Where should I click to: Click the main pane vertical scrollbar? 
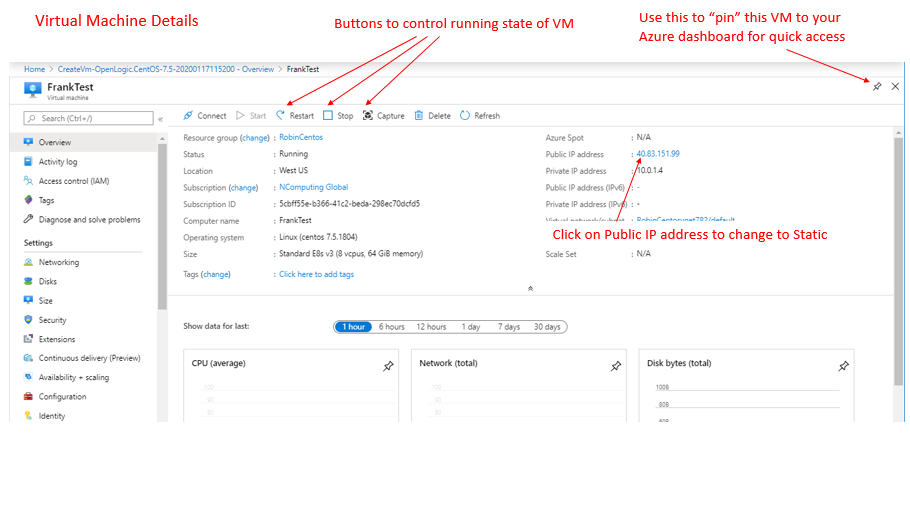click(x=898, y=261)
